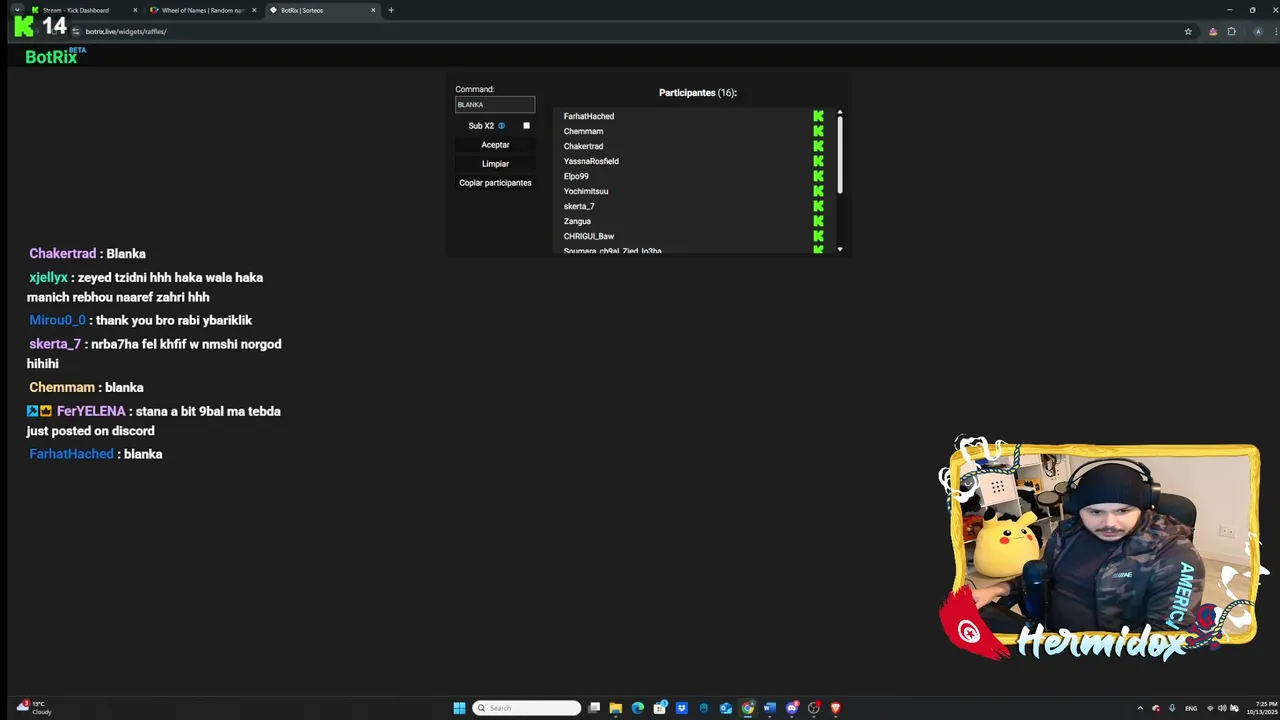Open File Explorer from the taskbar
This screenshot has width=1280, height=720.
(x=616, y=708)
